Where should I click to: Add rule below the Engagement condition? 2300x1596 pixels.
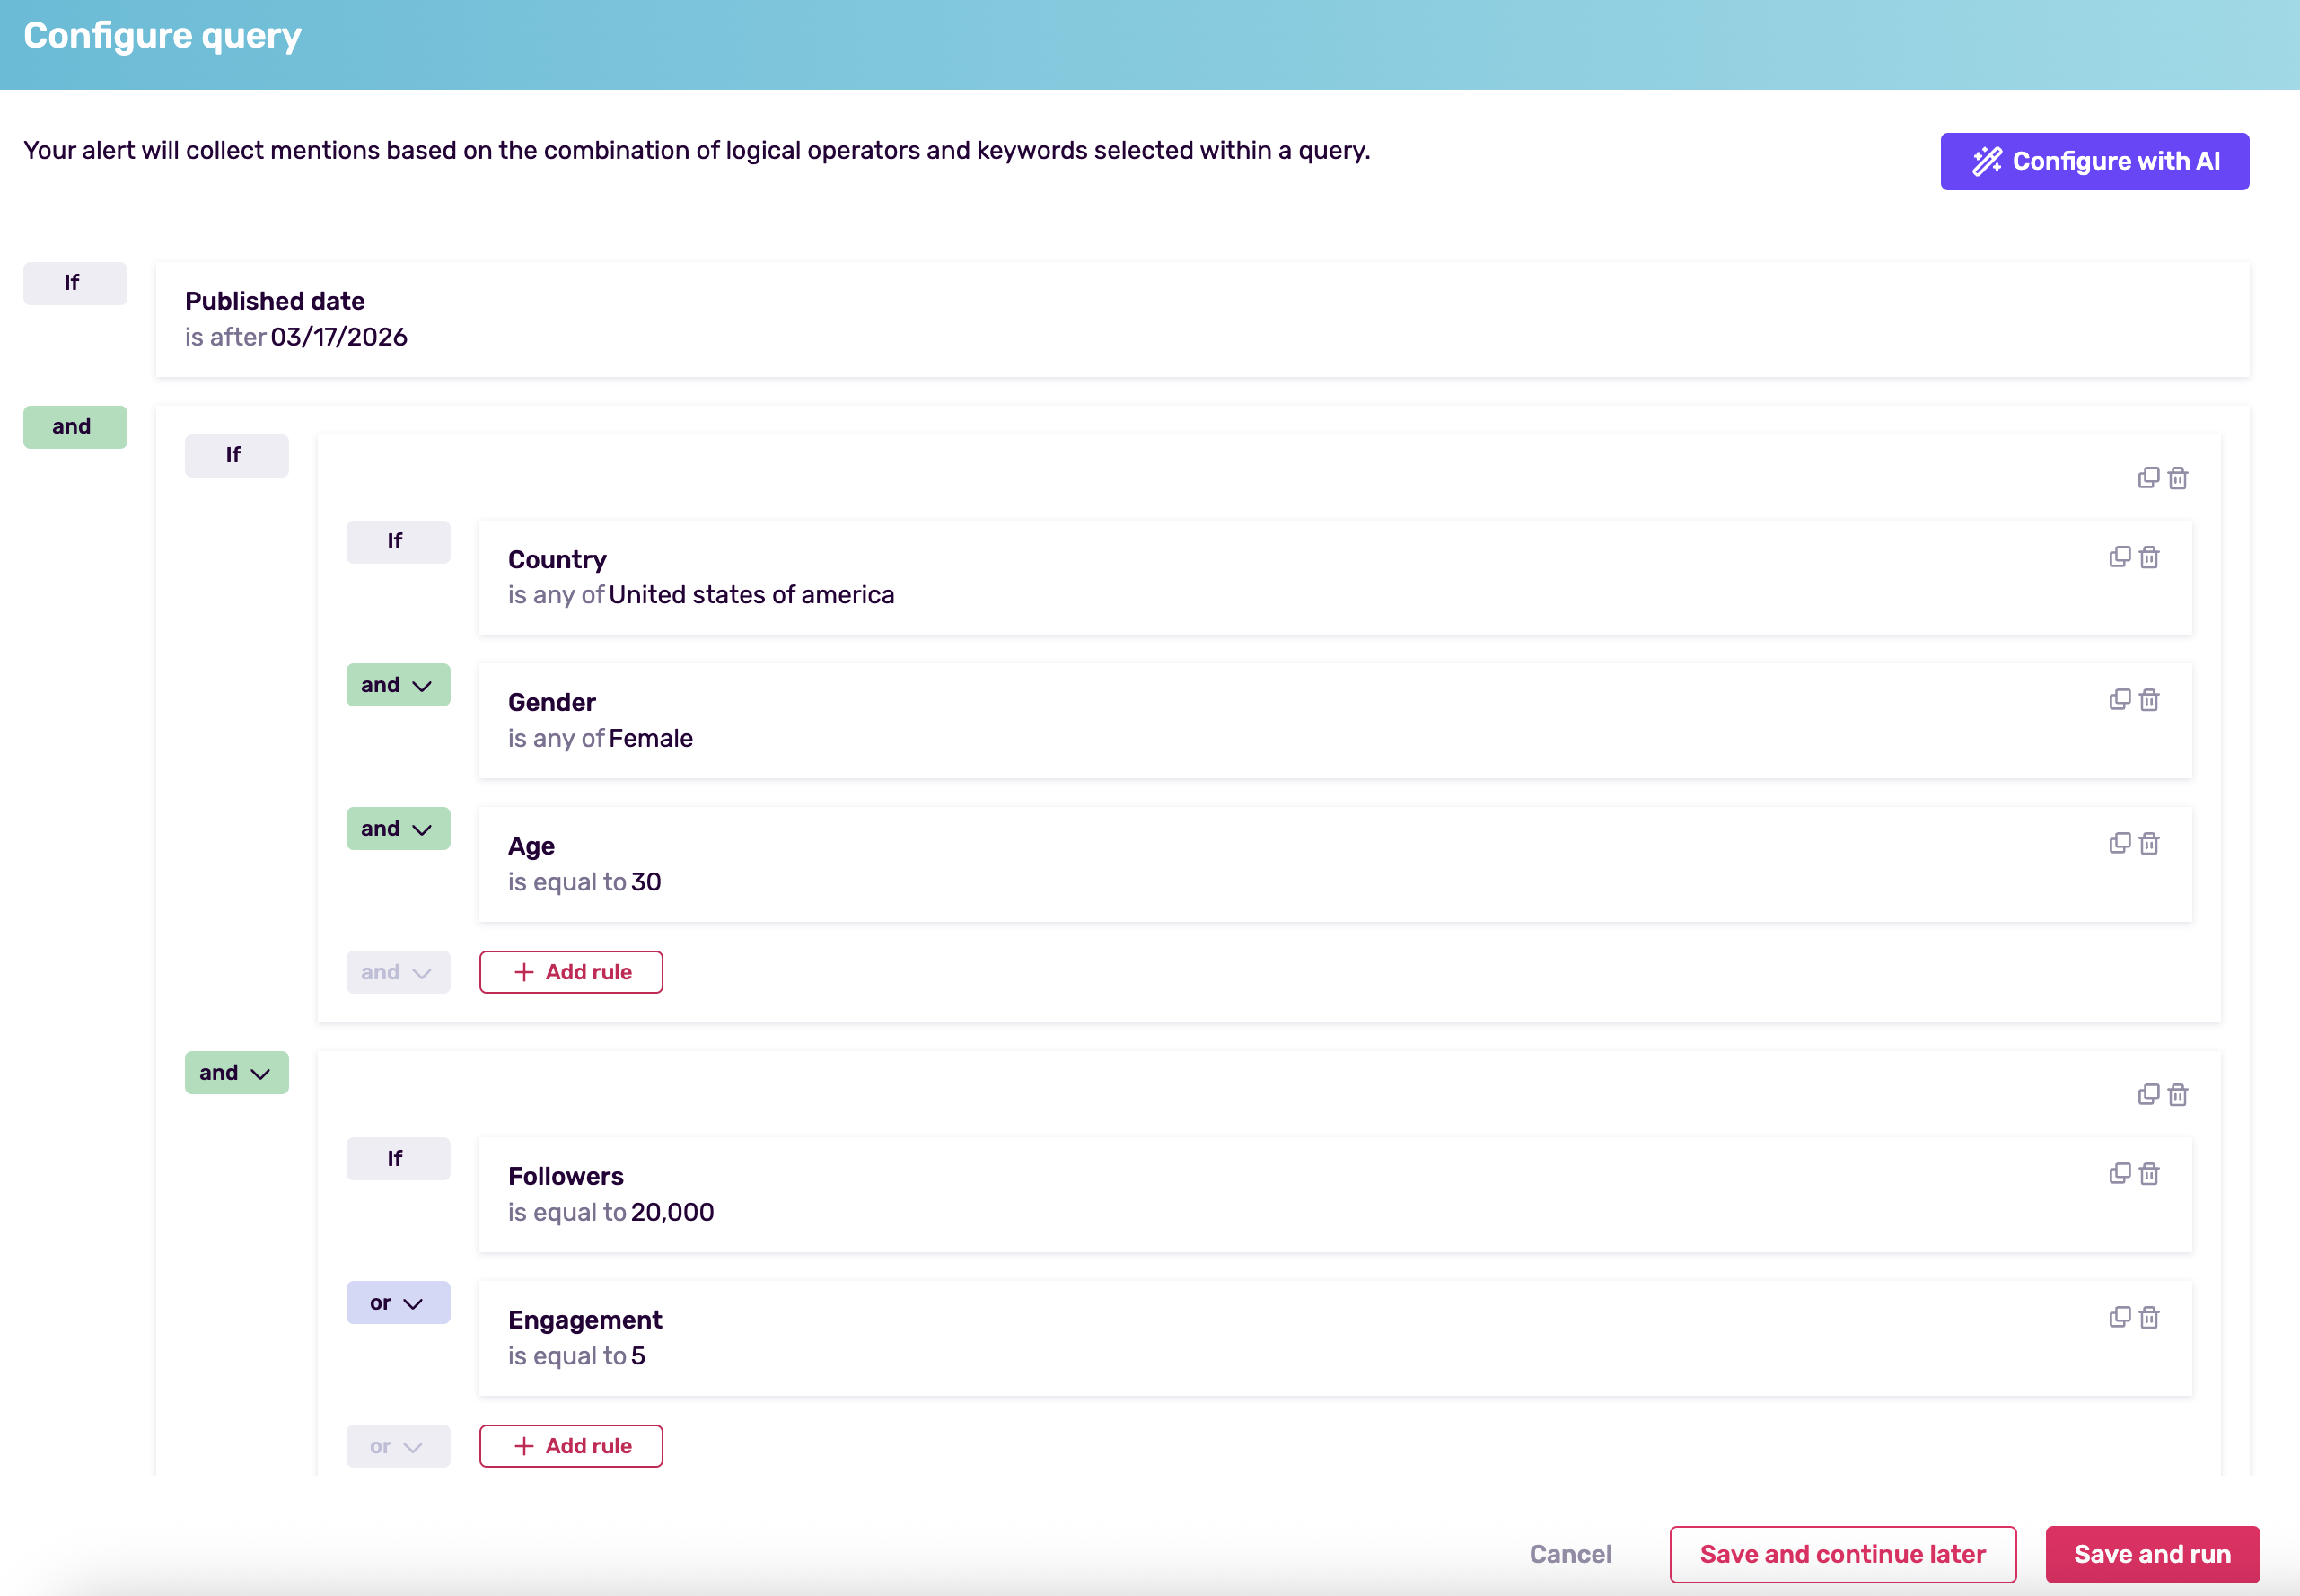point(570,1446)
